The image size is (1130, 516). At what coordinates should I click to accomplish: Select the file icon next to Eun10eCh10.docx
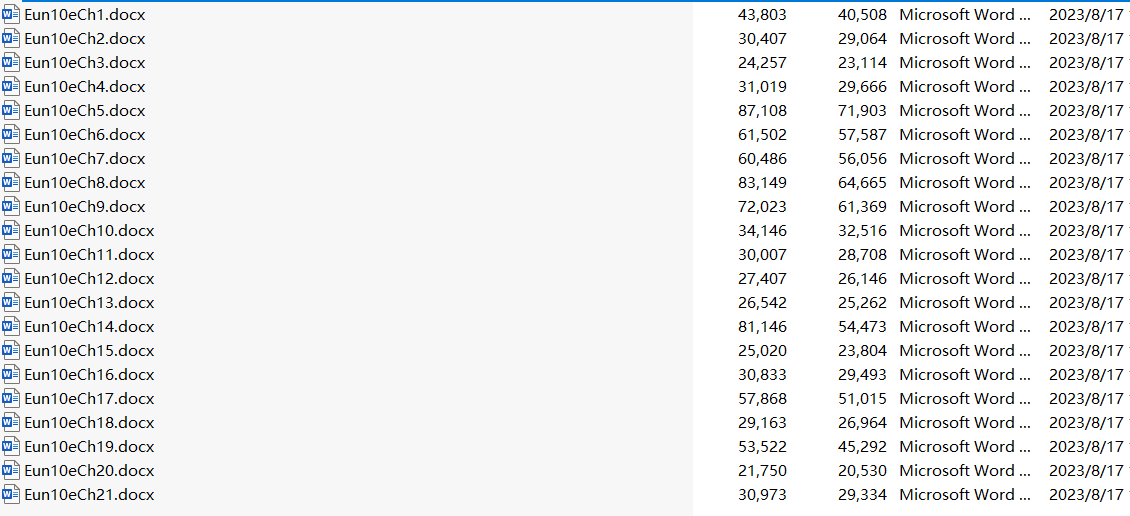[11, 231]
